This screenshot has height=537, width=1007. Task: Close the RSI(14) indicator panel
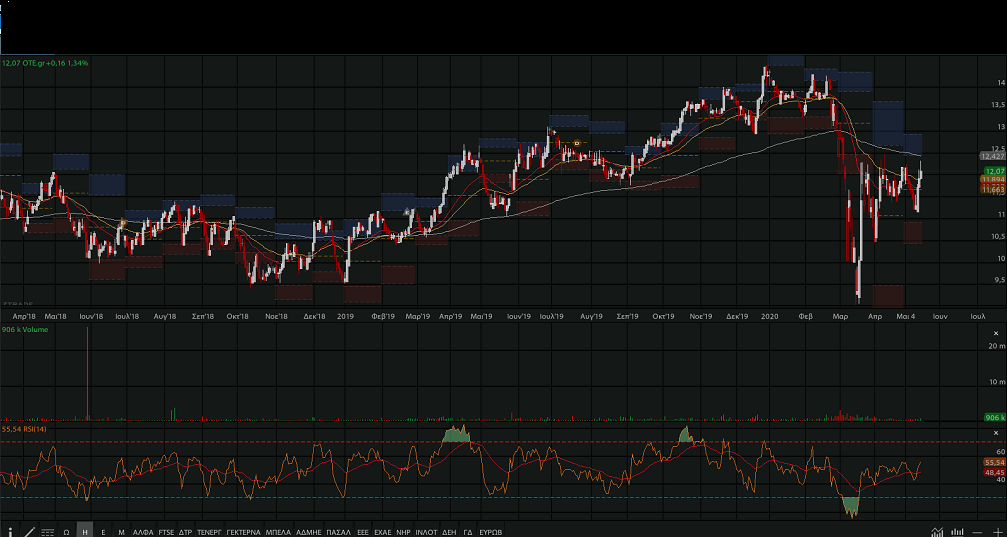[x=995, y=430]
